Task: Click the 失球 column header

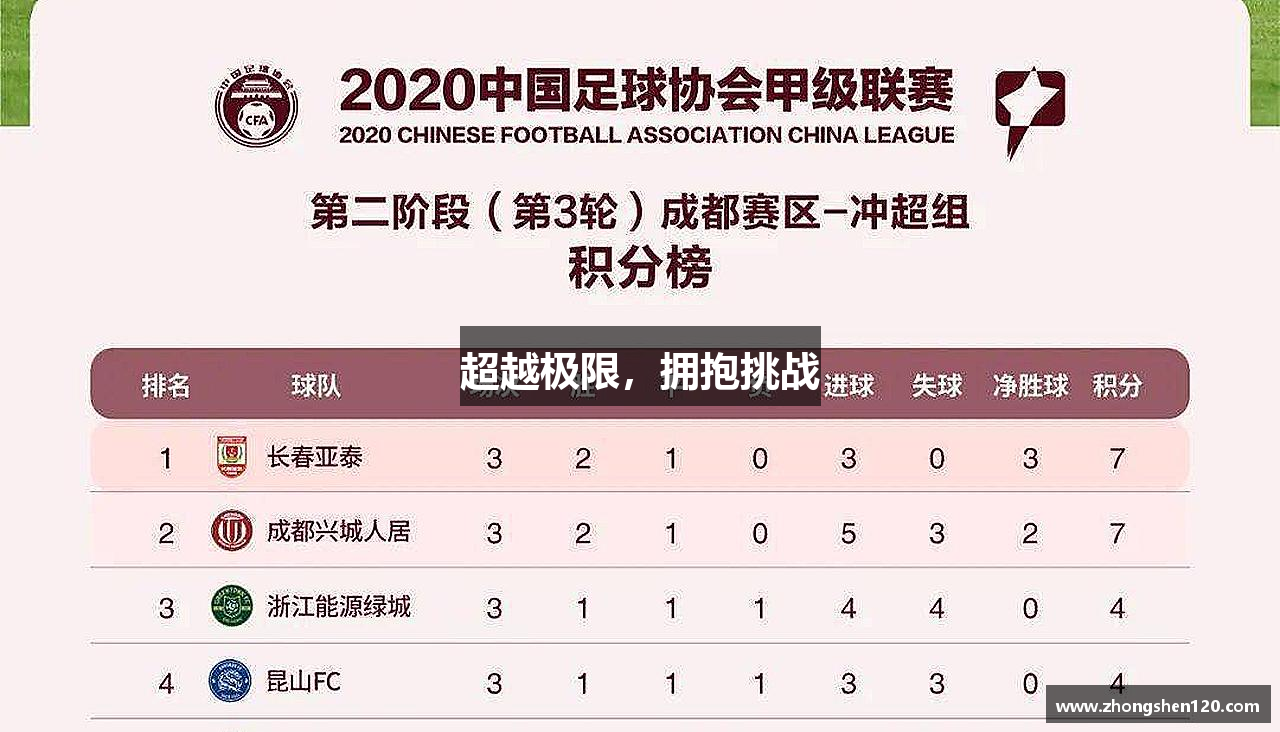Action: [x=937, y=385]
